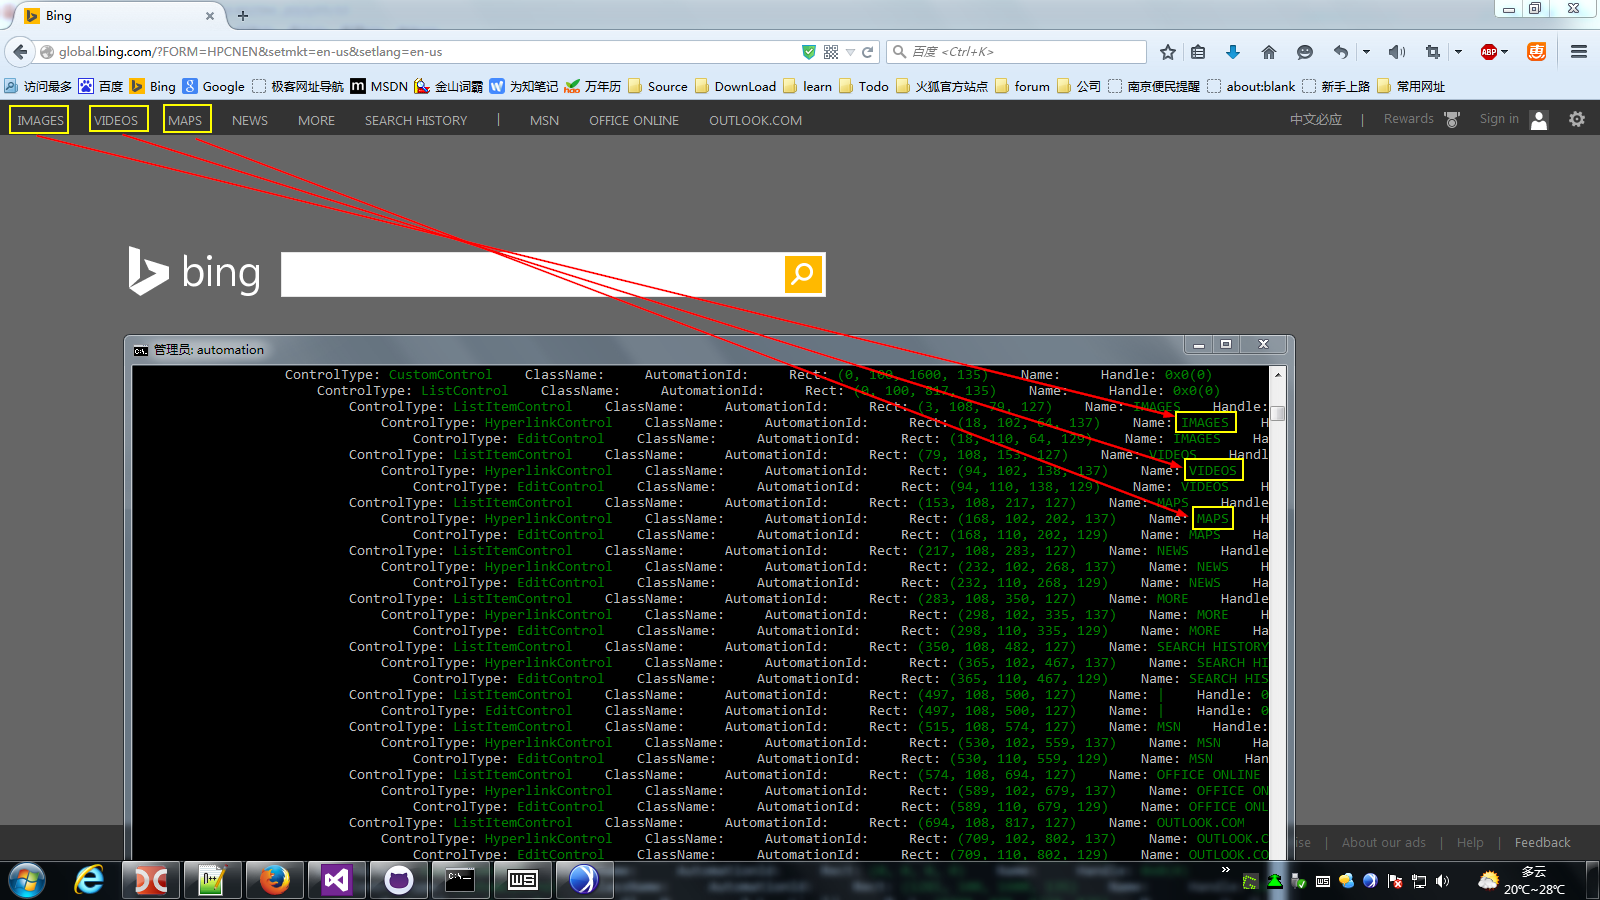Open About our ads footer link
This screenshot has width=1600, height=900.
[x=1384, y=842]
